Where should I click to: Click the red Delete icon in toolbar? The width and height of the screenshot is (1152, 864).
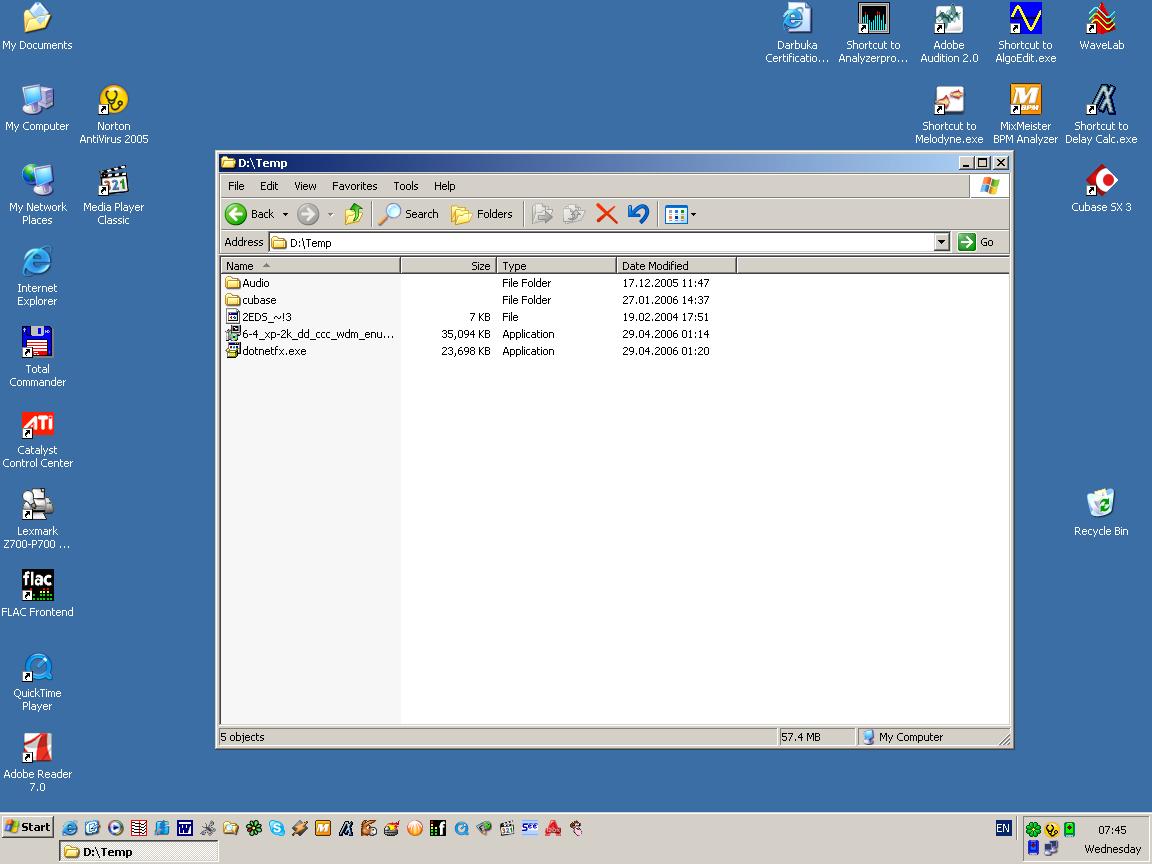(606, 214)
